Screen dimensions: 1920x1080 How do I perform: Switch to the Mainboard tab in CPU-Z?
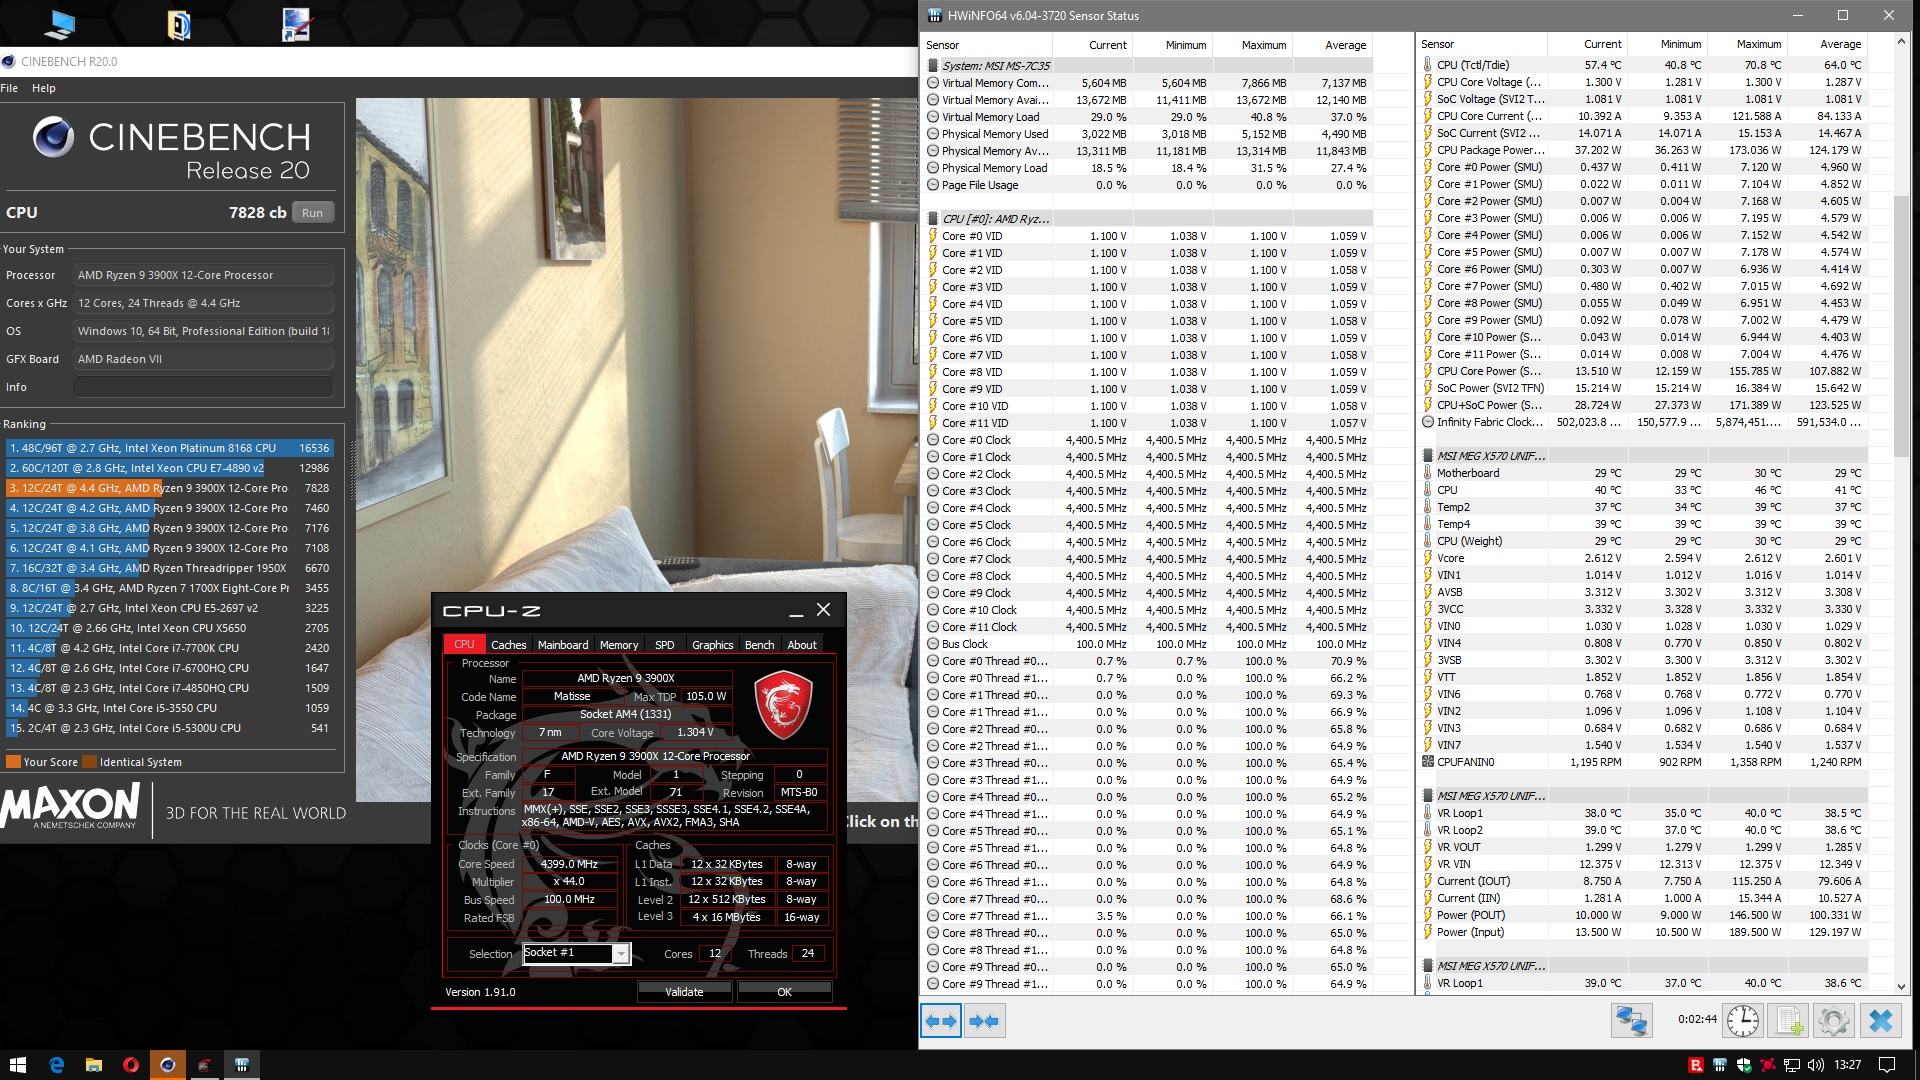pyautogui.click(x=562, y=645)
